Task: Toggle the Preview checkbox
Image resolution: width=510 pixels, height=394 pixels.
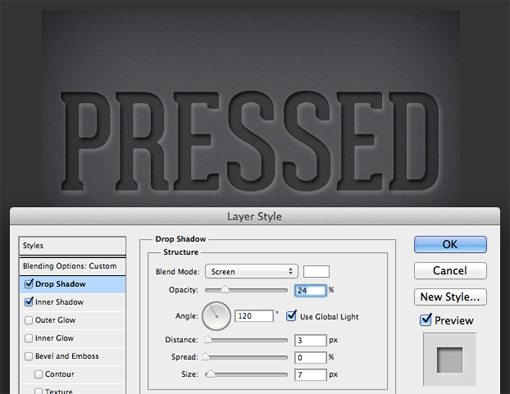Action: click(x=426, y=320)
